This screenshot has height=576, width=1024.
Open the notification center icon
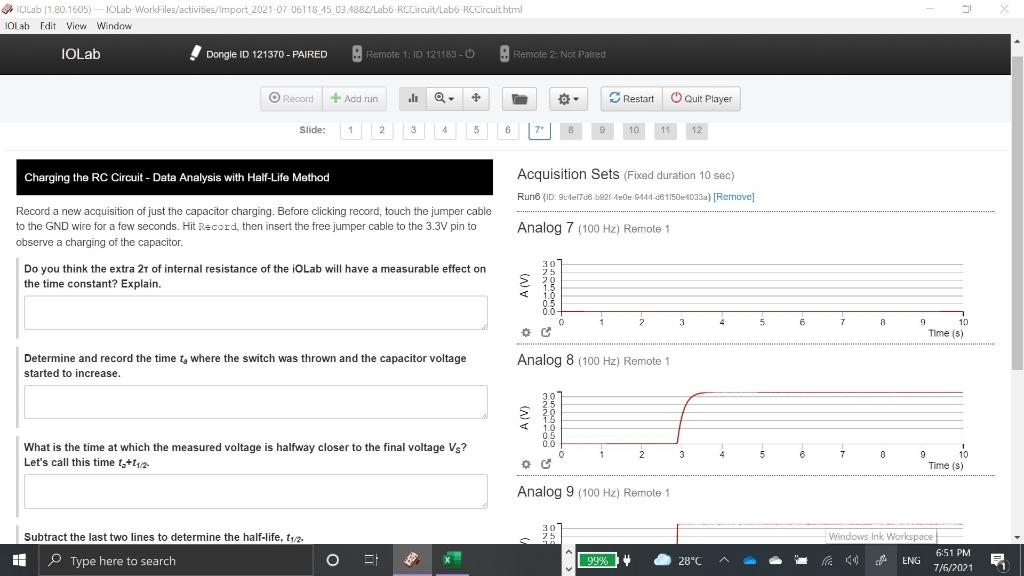tap(998, 561)
